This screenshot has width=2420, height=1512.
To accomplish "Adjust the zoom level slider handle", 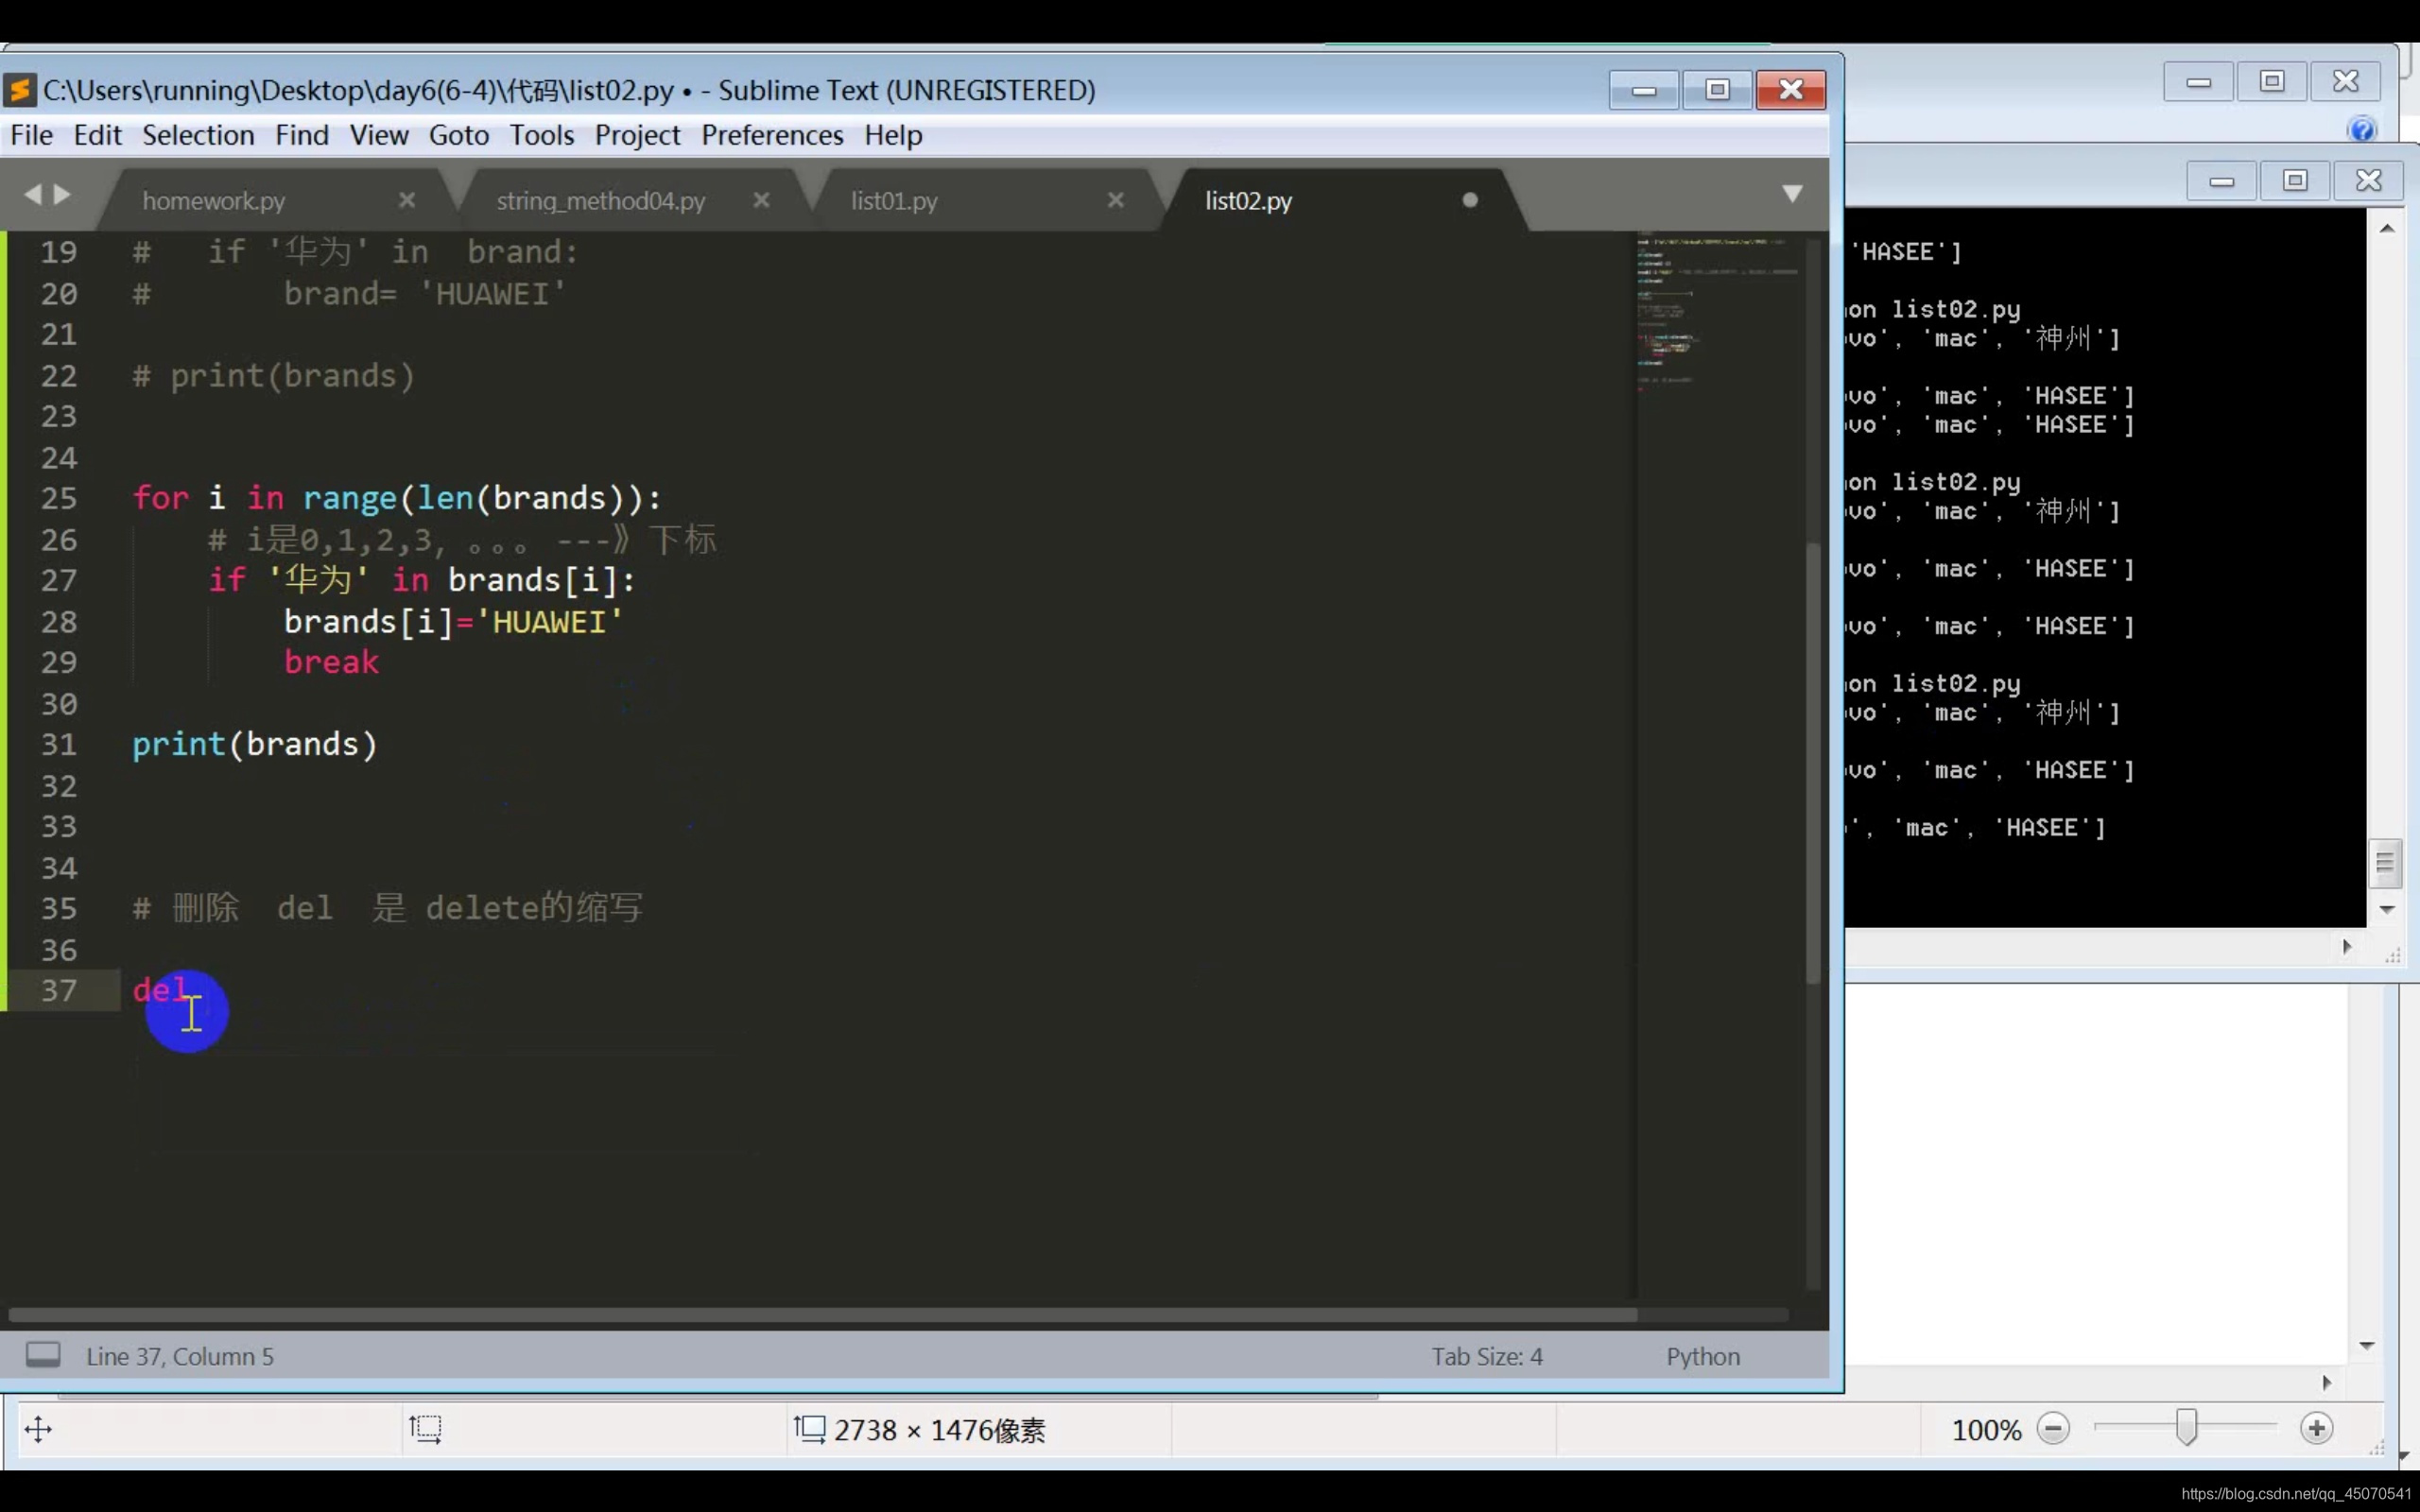I will 2186,1427.
